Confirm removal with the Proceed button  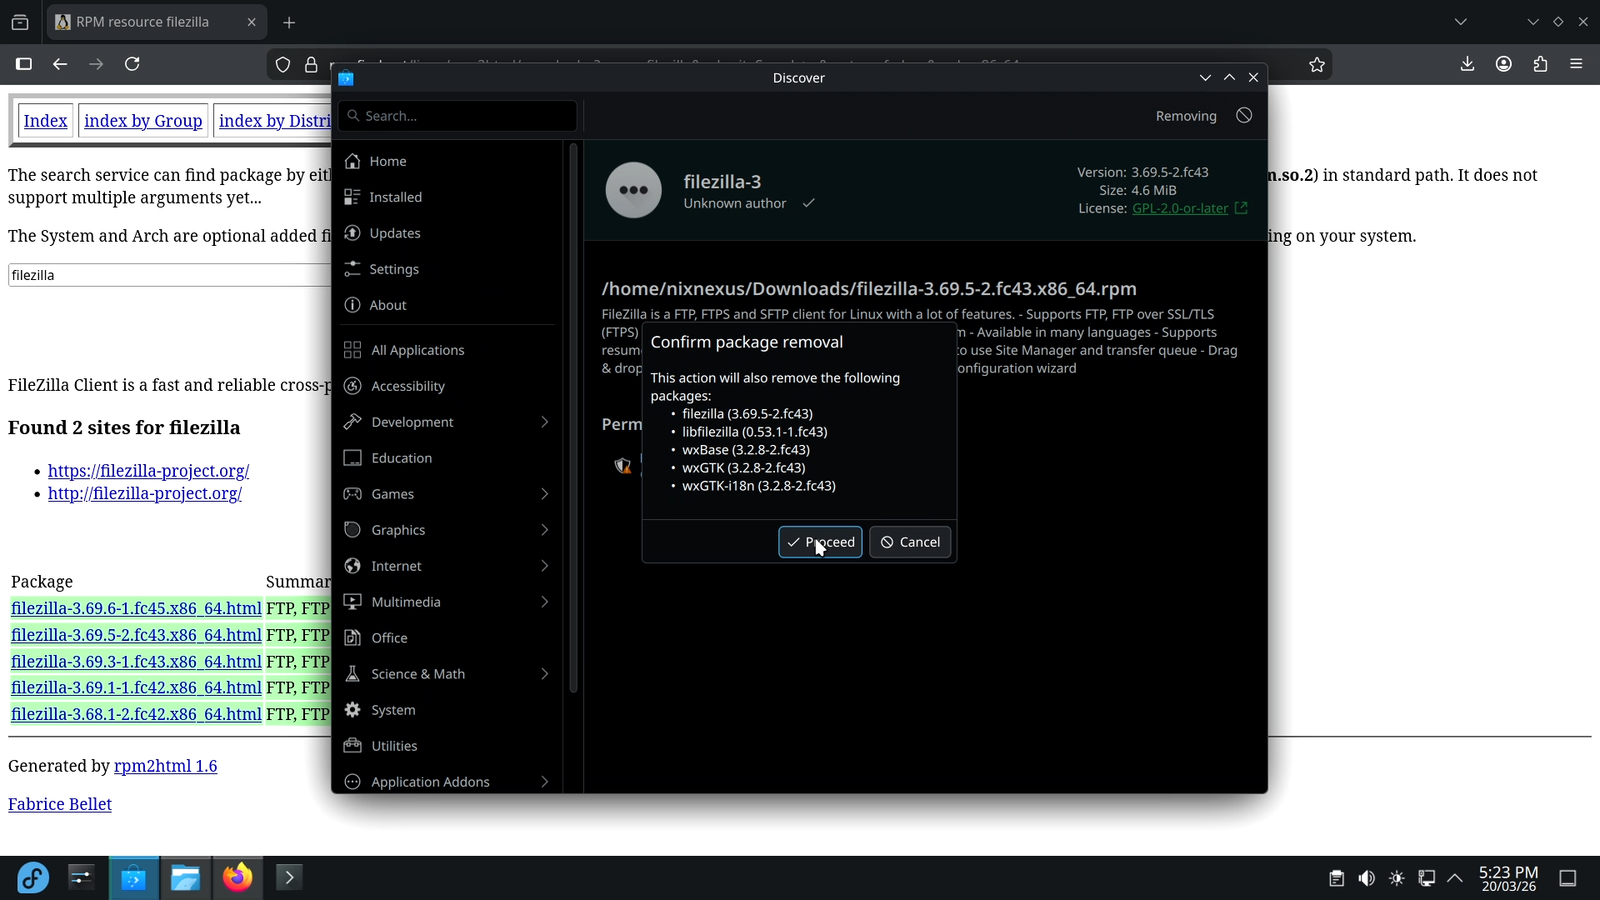click(x=820, y=542)
